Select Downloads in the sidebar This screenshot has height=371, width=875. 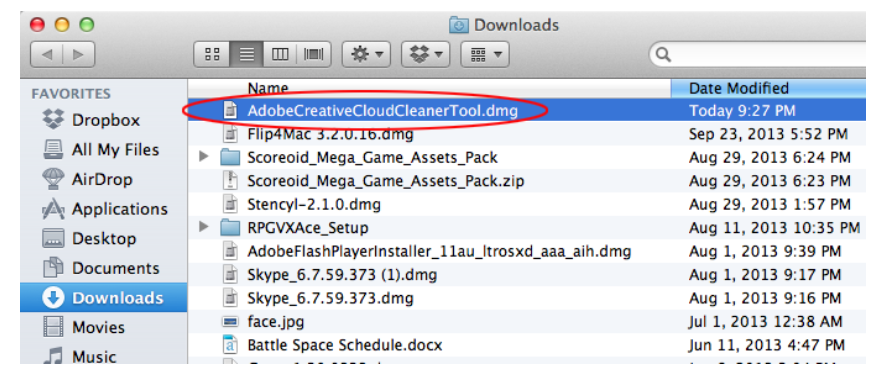(x=104, y=297)
